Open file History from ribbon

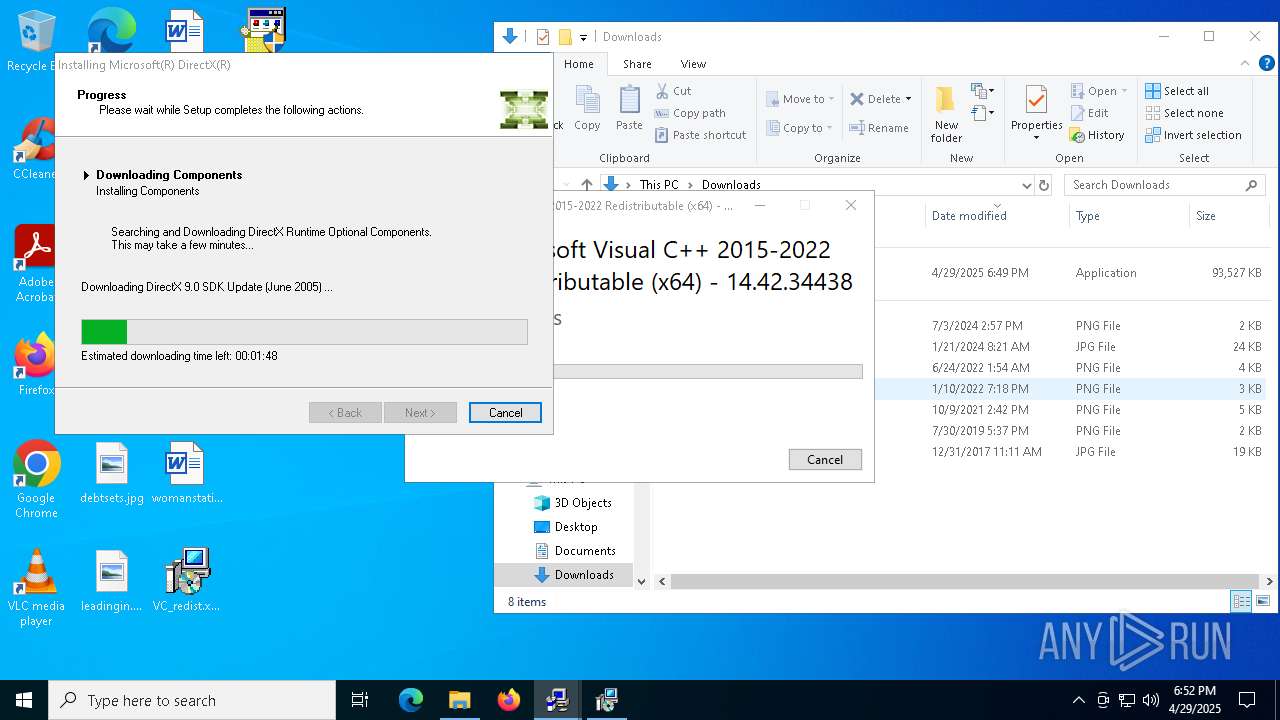point(1097,135)
